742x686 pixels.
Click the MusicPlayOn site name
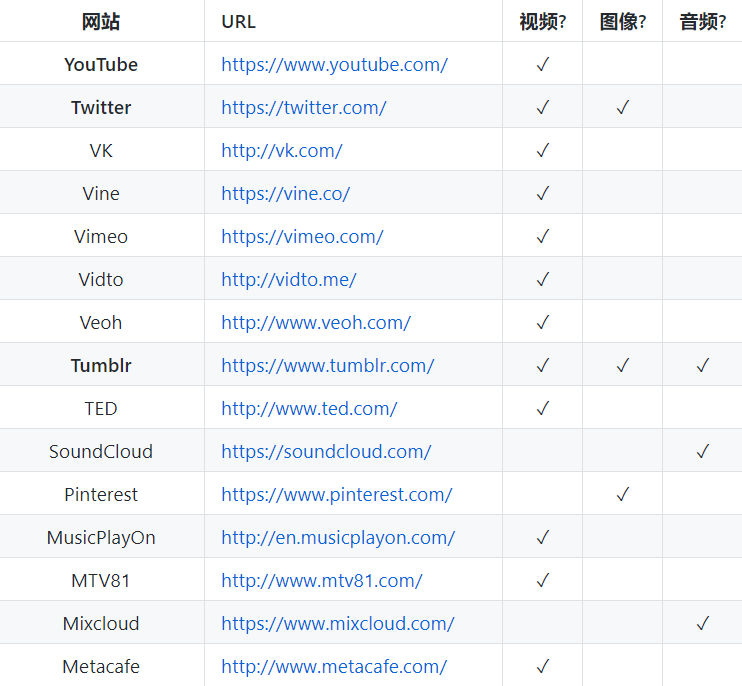[101, 538]
